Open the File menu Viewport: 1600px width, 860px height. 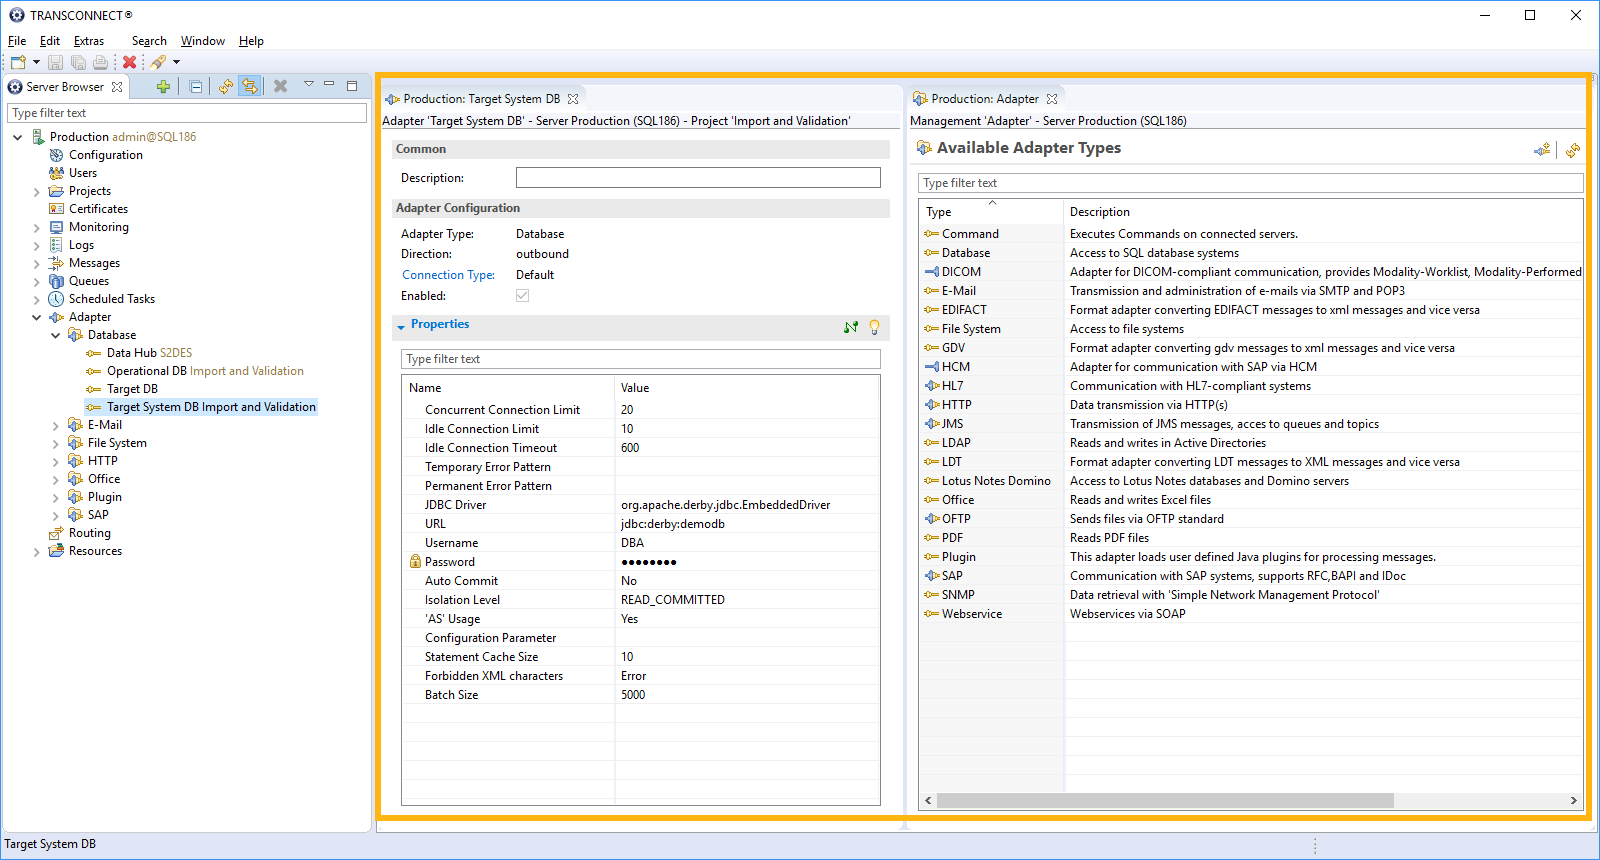click(x=17, y=41)
